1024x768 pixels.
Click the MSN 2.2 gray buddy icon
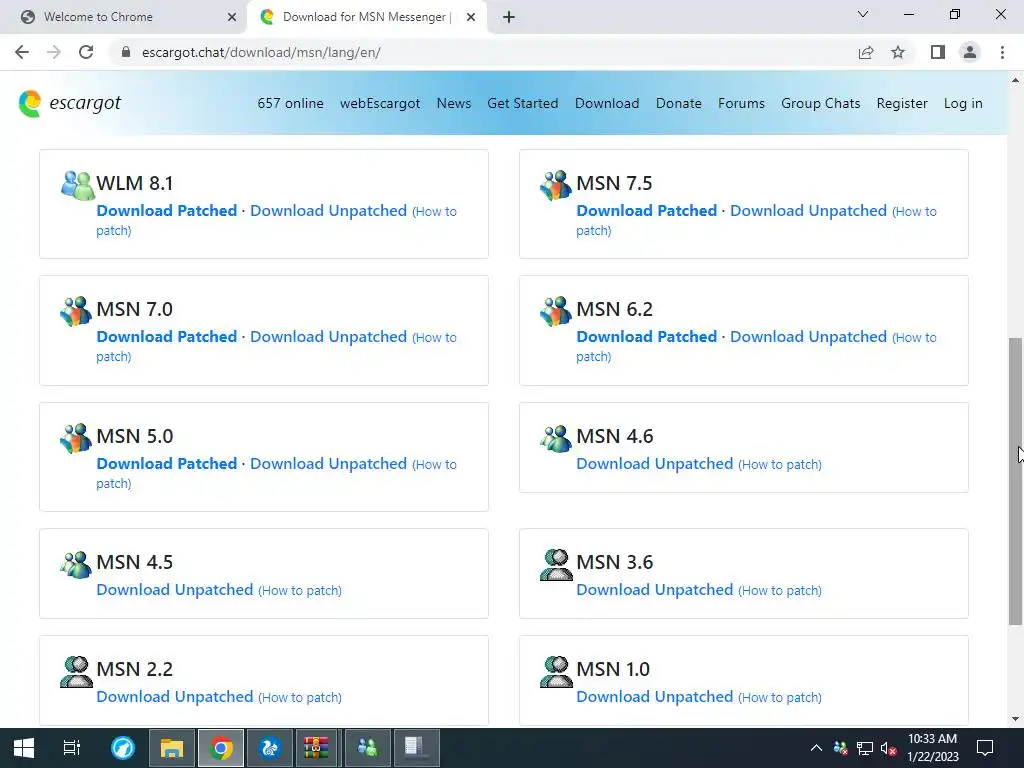point(76,671)
